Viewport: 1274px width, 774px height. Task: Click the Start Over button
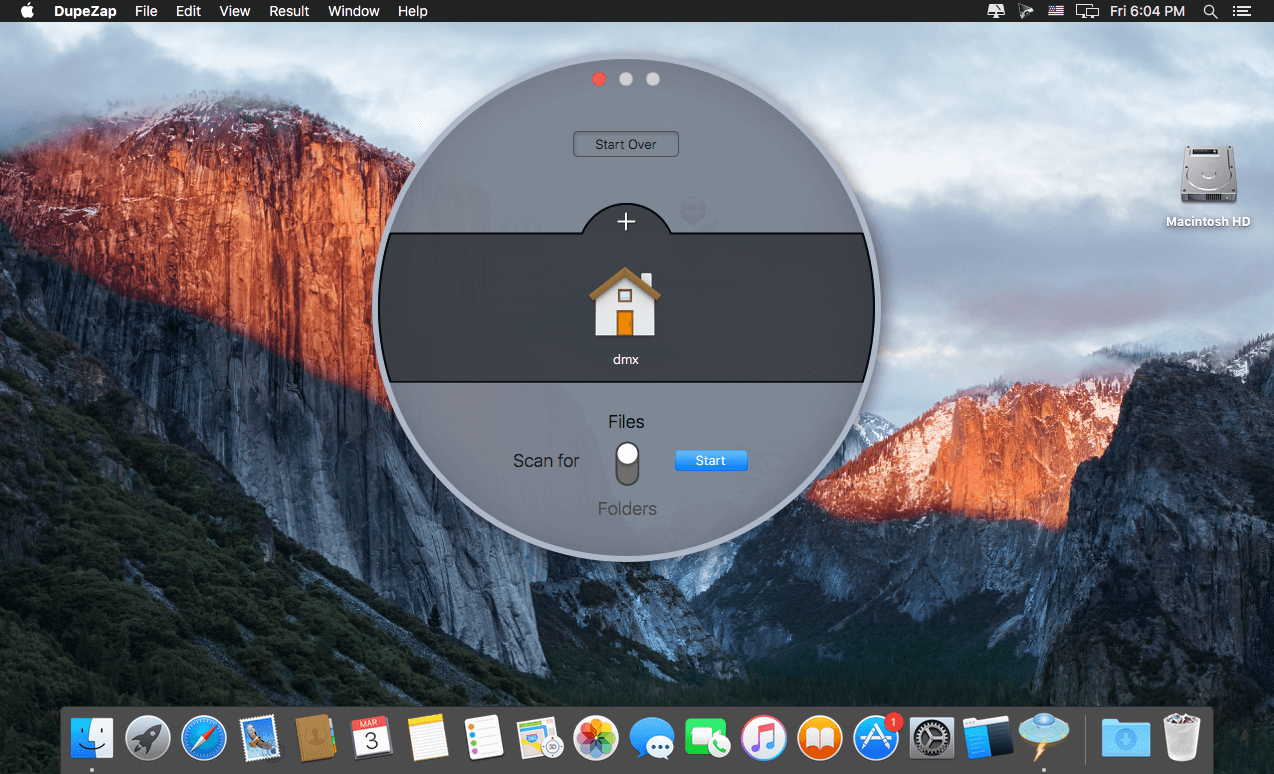[625, 144]
